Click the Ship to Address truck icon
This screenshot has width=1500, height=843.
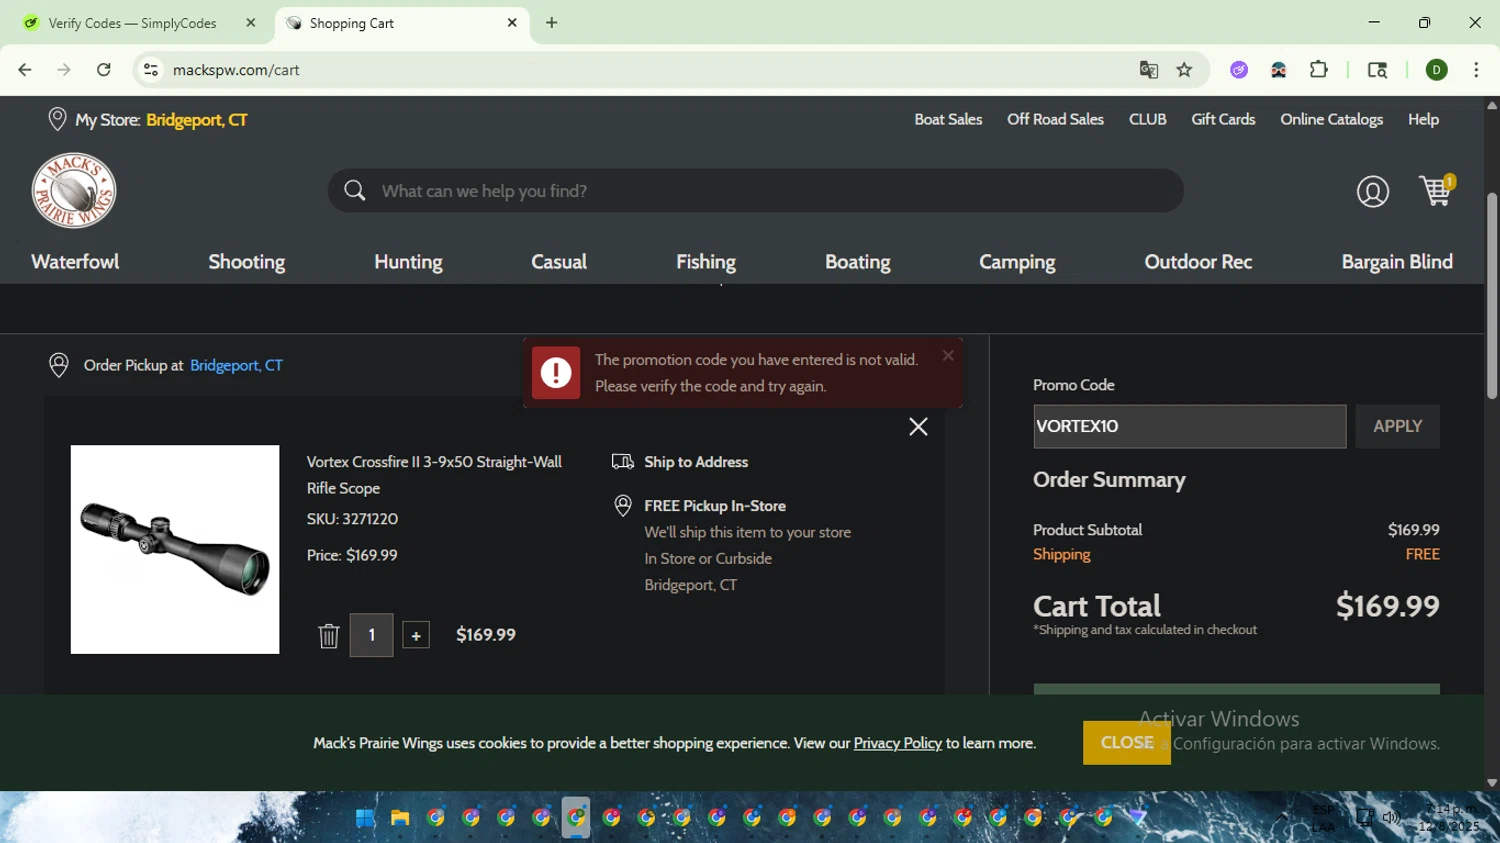click(x=623, y=462)
